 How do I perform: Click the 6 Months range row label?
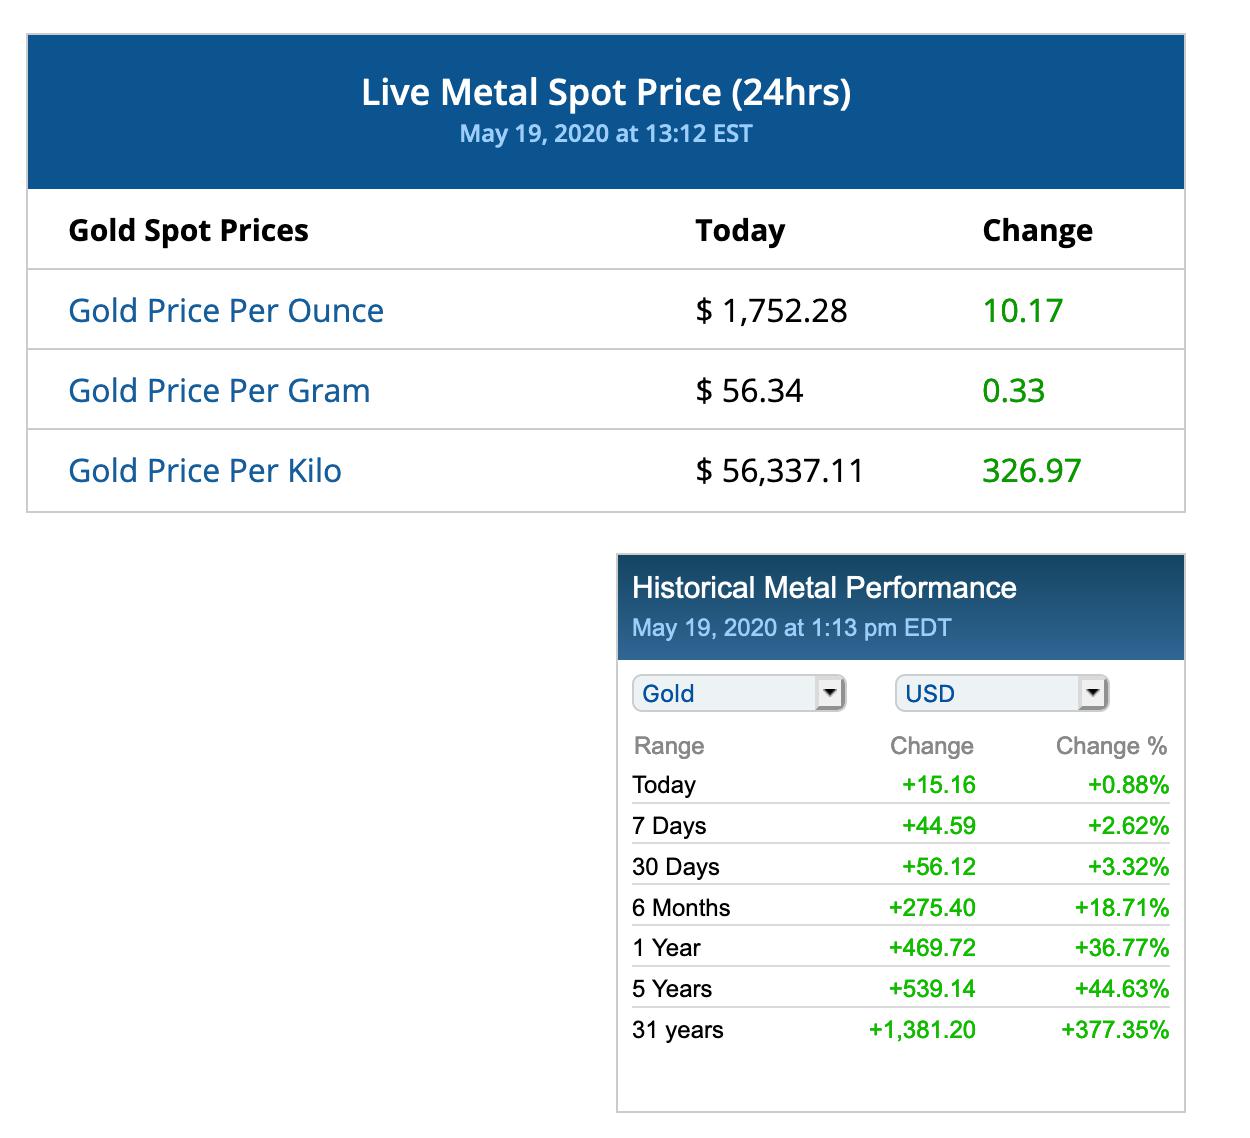[x=681, y=908]
